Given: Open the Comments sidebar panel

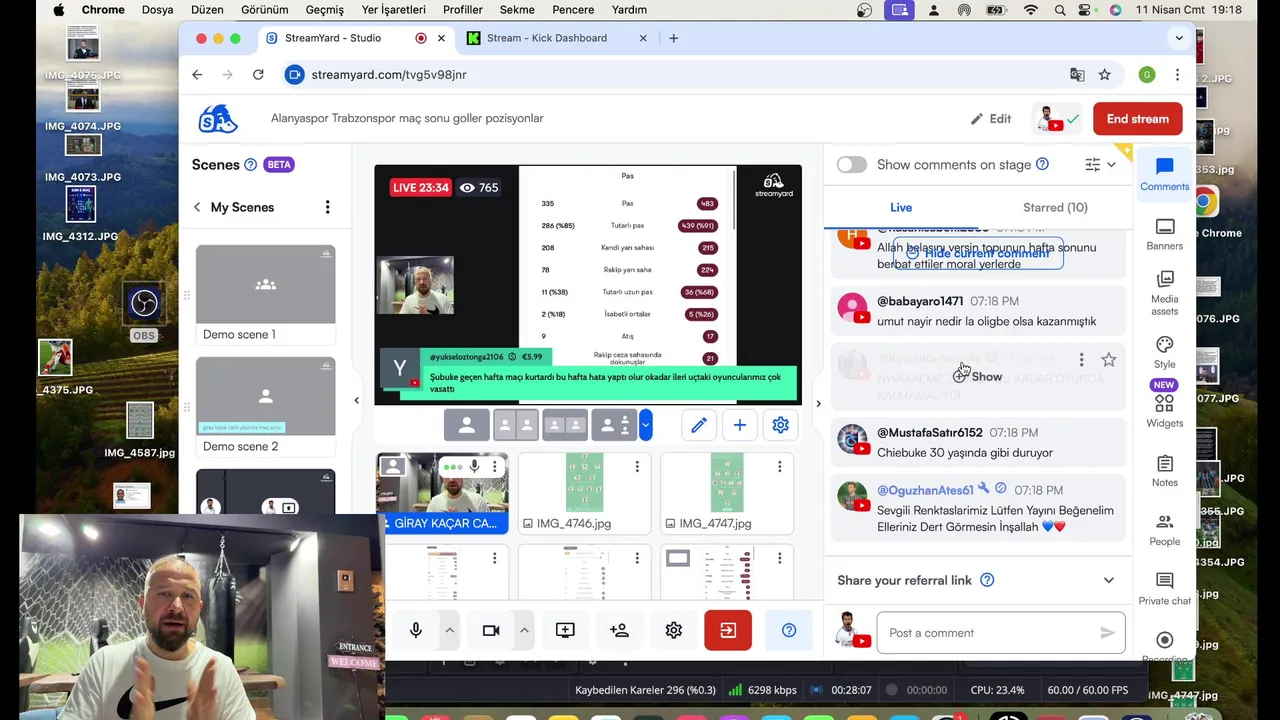Looking at the screenshot, I should coord(1164,174).
